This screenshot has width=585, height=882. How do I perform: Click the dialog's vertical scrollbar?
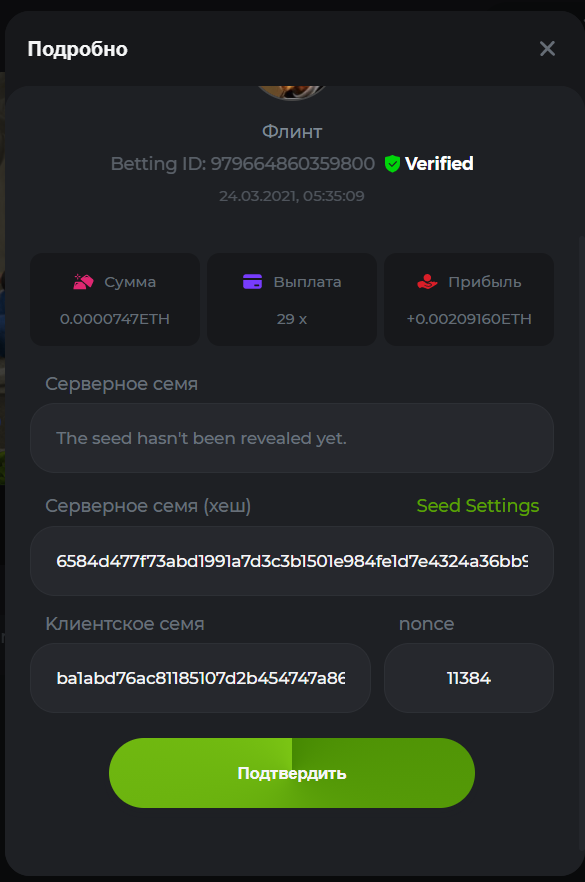(x=582, y=543)
